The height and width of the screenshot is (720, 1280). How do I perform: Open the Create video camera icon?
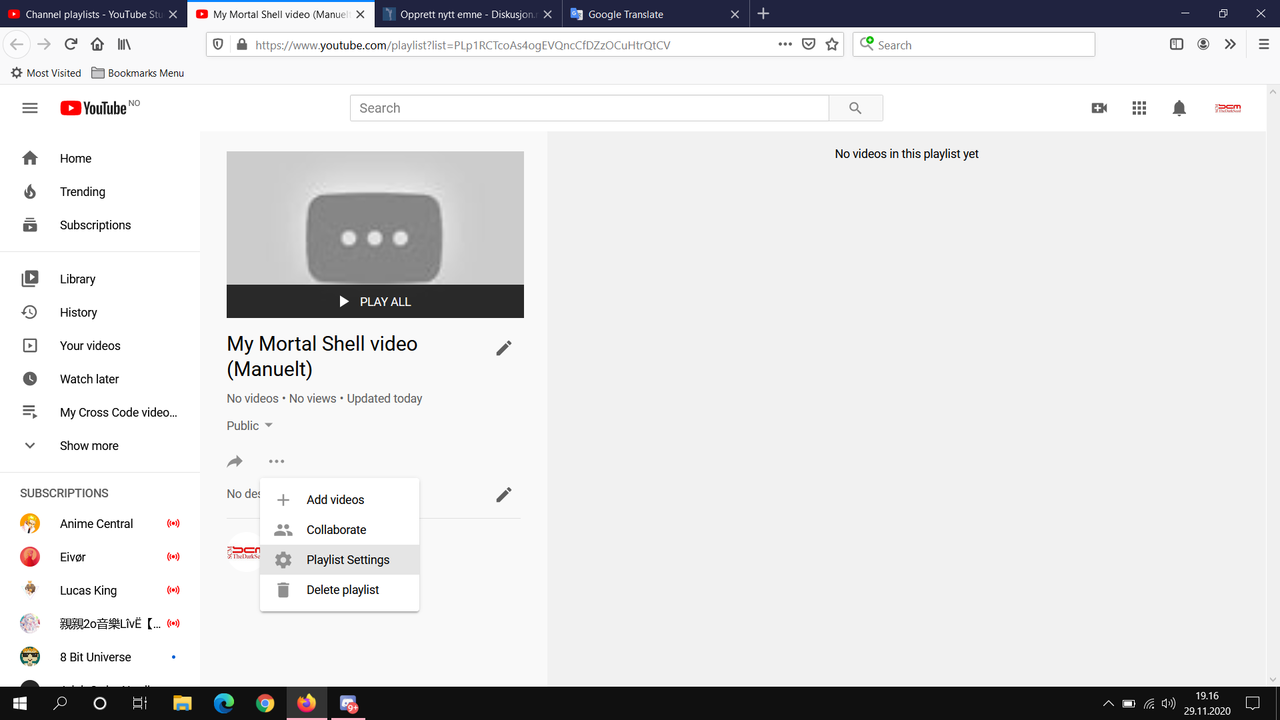click(1099, 108)
